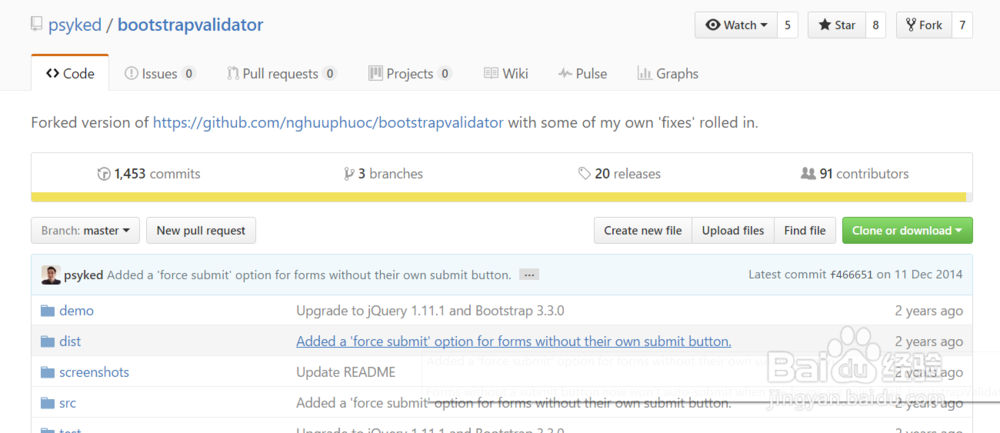Click the Pulse tab heartbeat icon

pos(565,73)
